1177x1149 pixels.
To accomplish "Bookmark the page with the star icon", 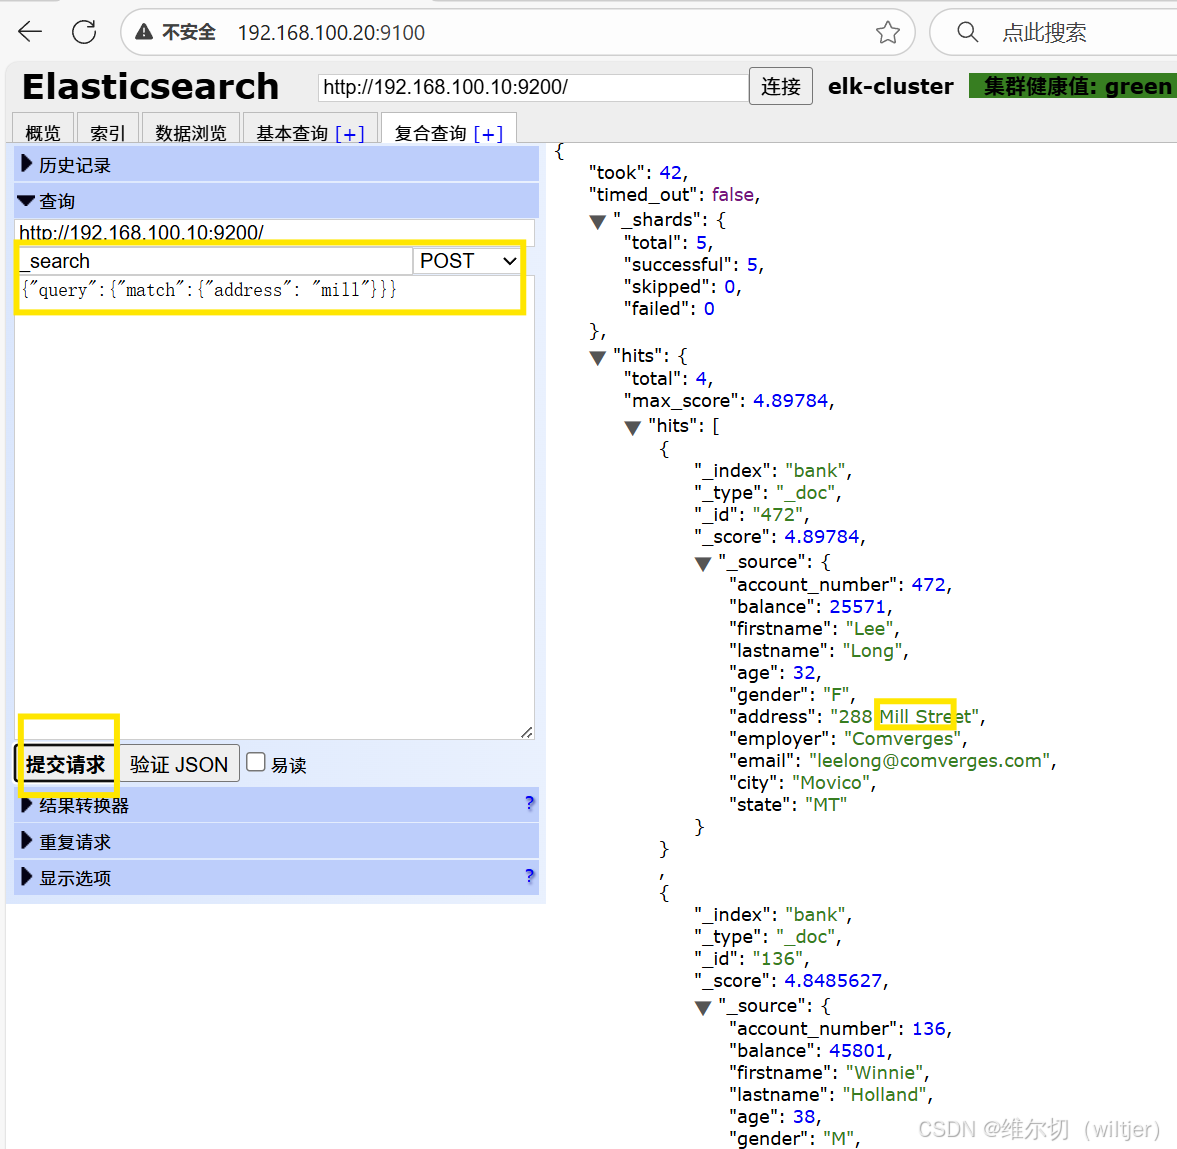I will [887, 32].
